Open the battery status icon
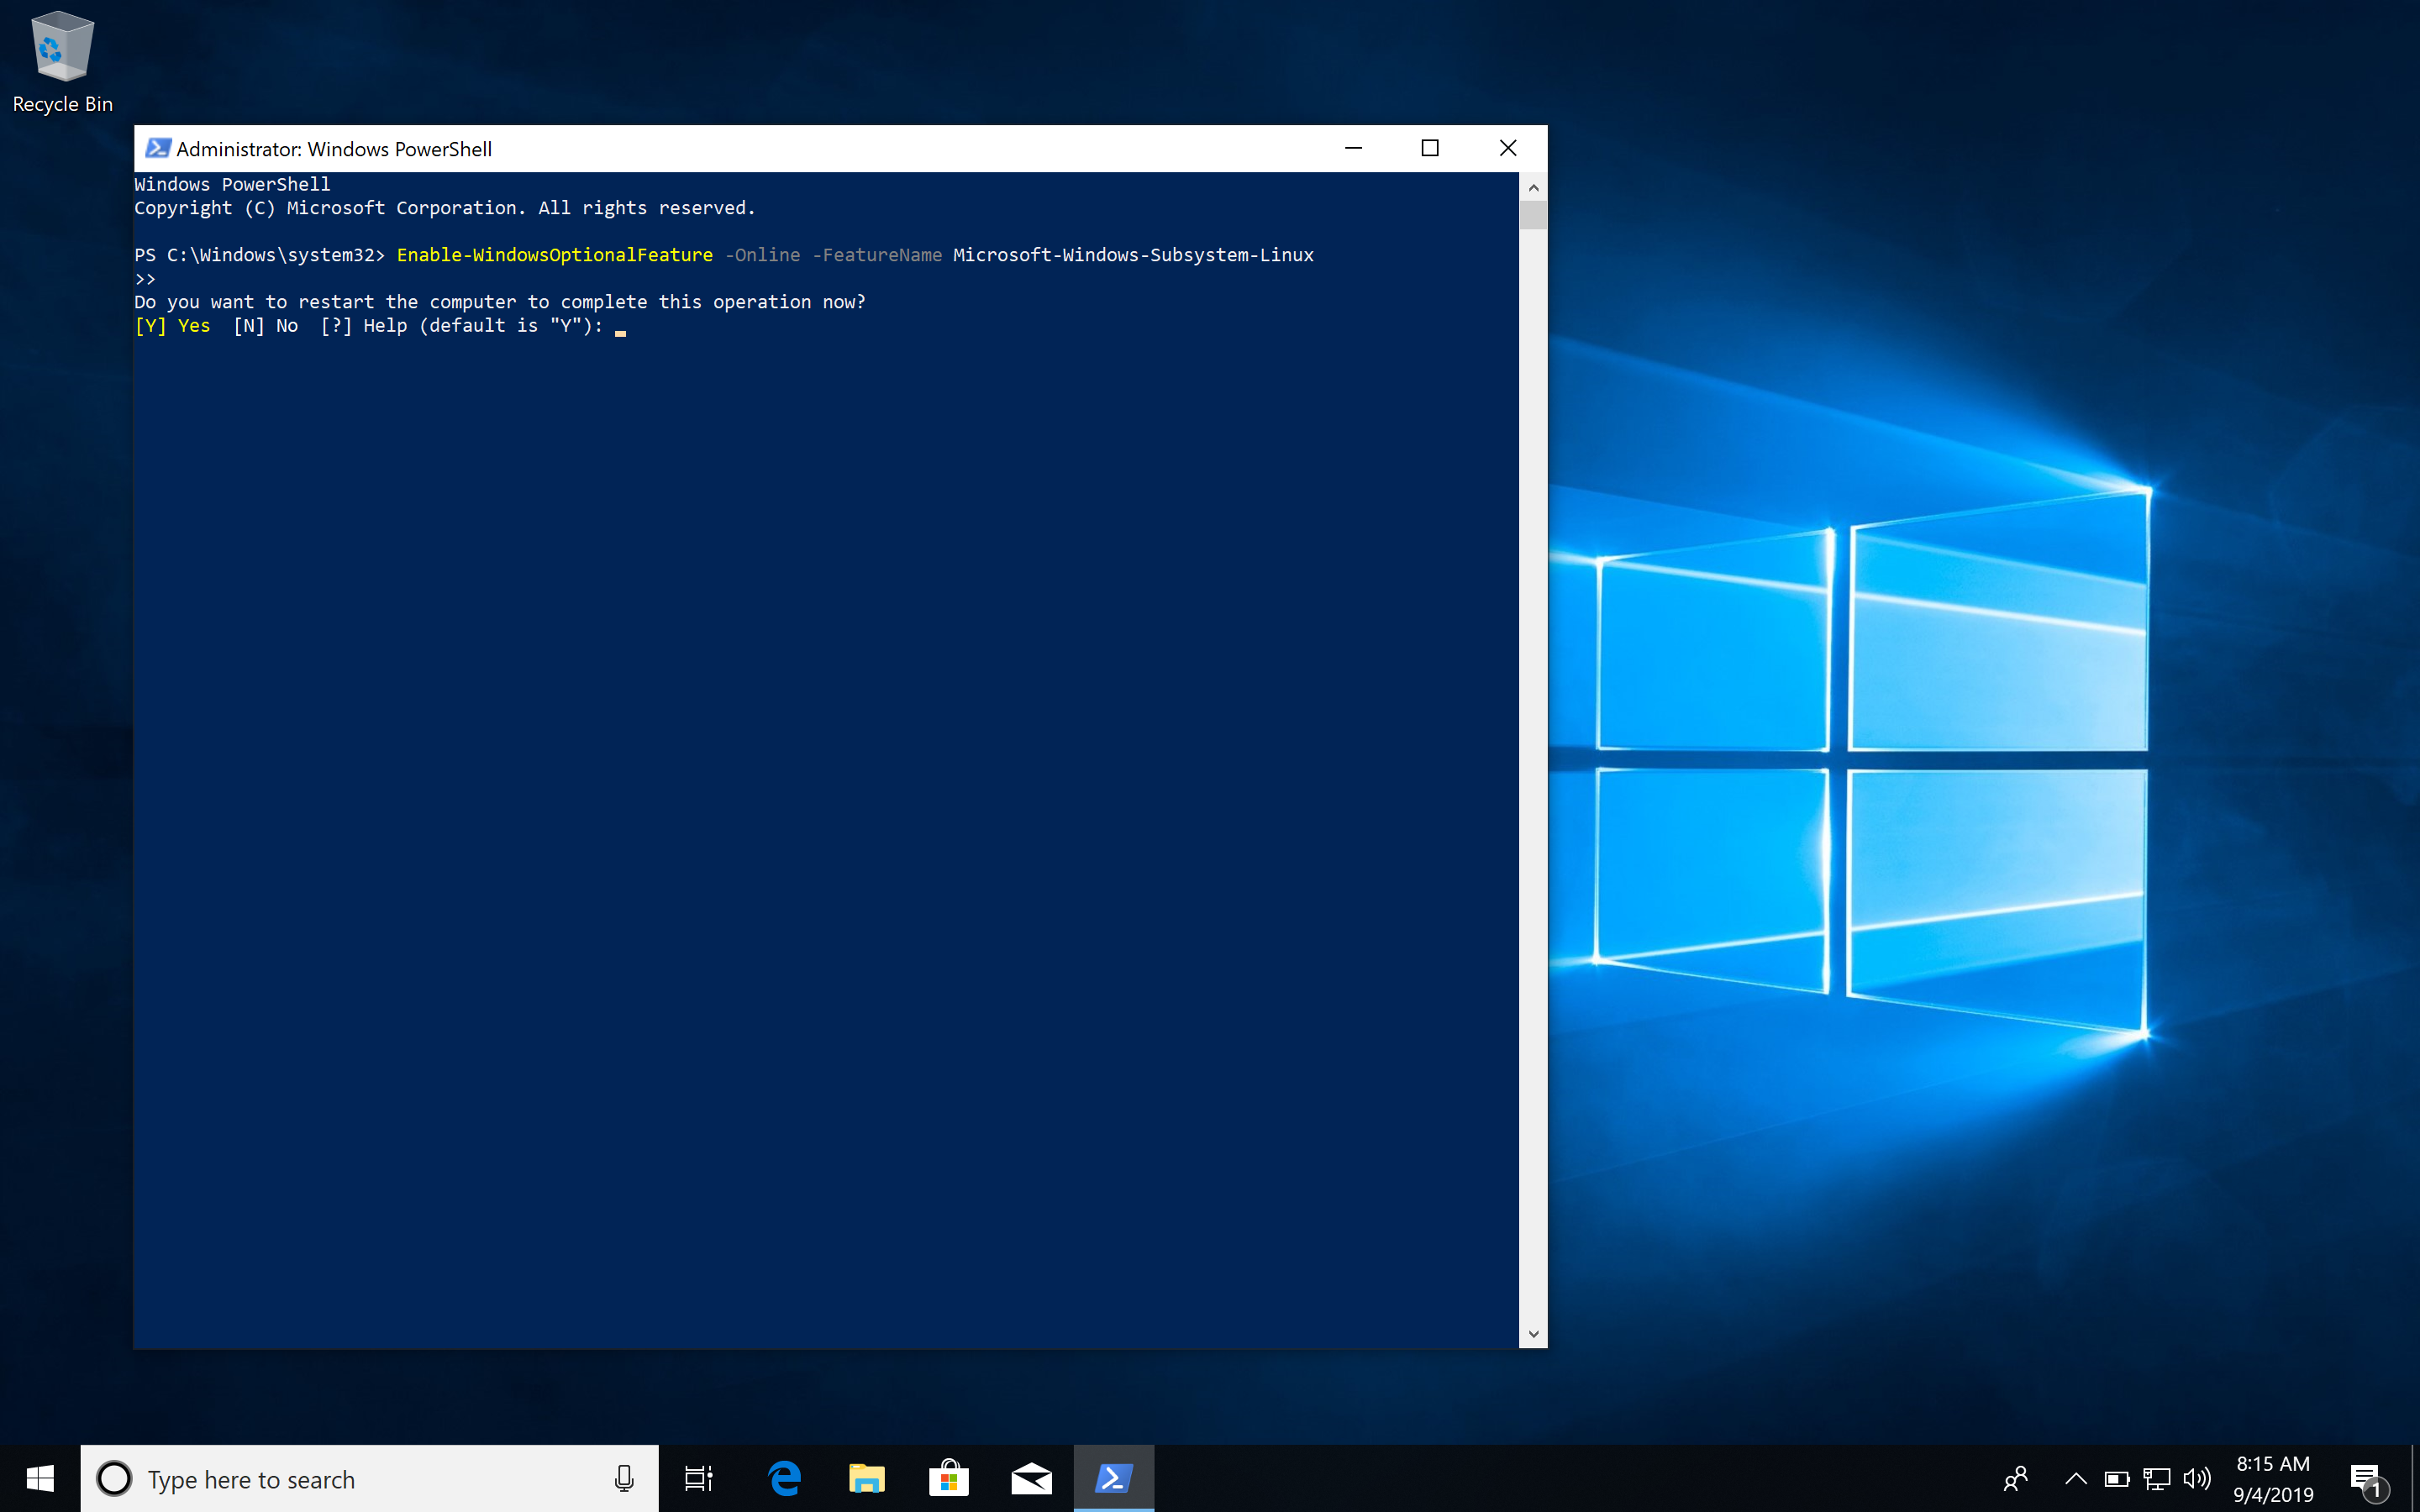Screen dimensions: 2420x1512 [2116, 1478]
